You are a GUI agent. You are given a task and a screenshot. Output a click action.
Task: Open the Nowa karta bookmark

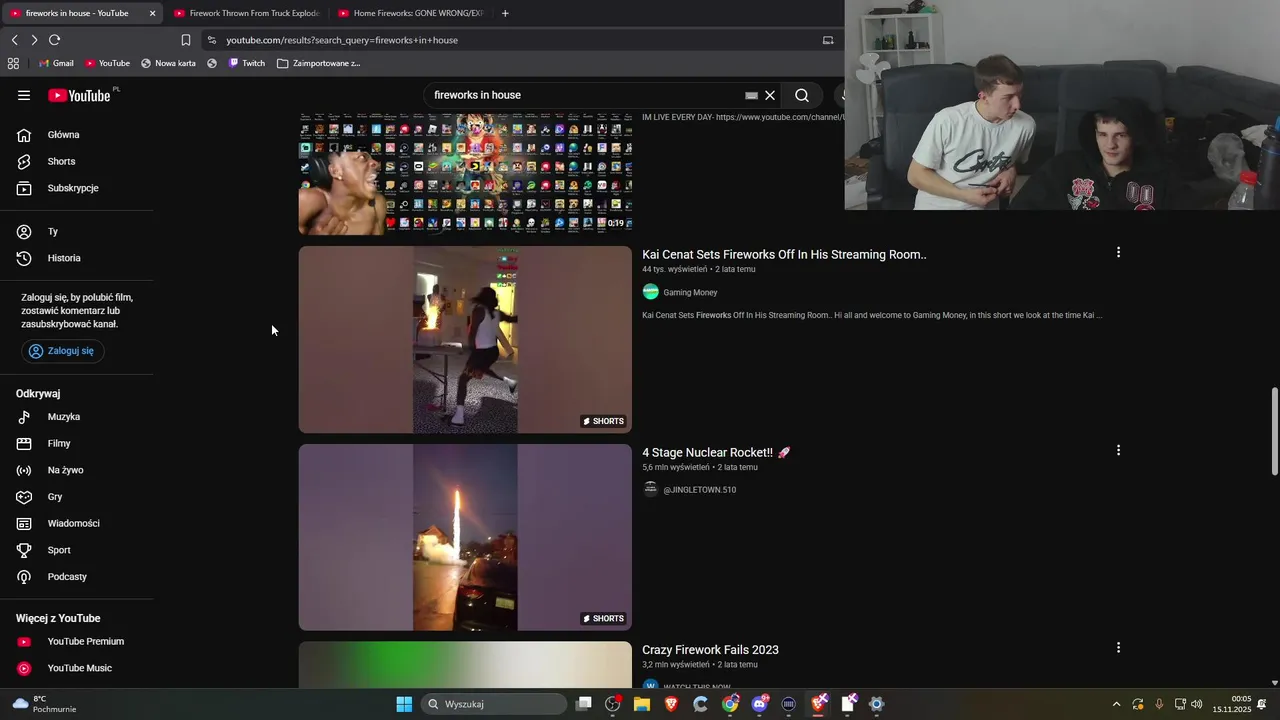(x=168, y=63)
